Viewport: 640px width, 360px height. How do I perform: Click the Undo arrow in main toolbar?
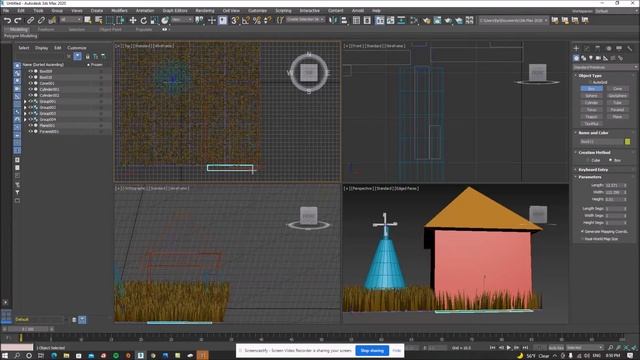7,20
